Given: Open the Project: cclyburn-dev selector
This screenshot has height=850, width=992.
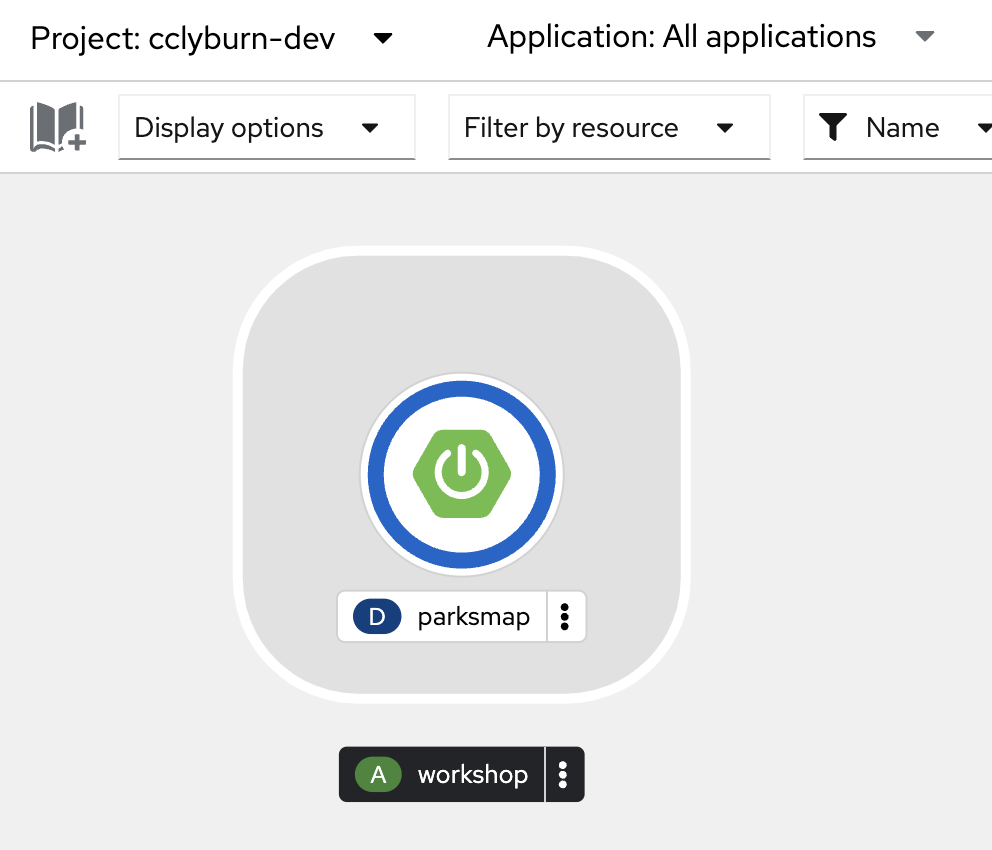Looking at the screenshot, I should 184,39.
